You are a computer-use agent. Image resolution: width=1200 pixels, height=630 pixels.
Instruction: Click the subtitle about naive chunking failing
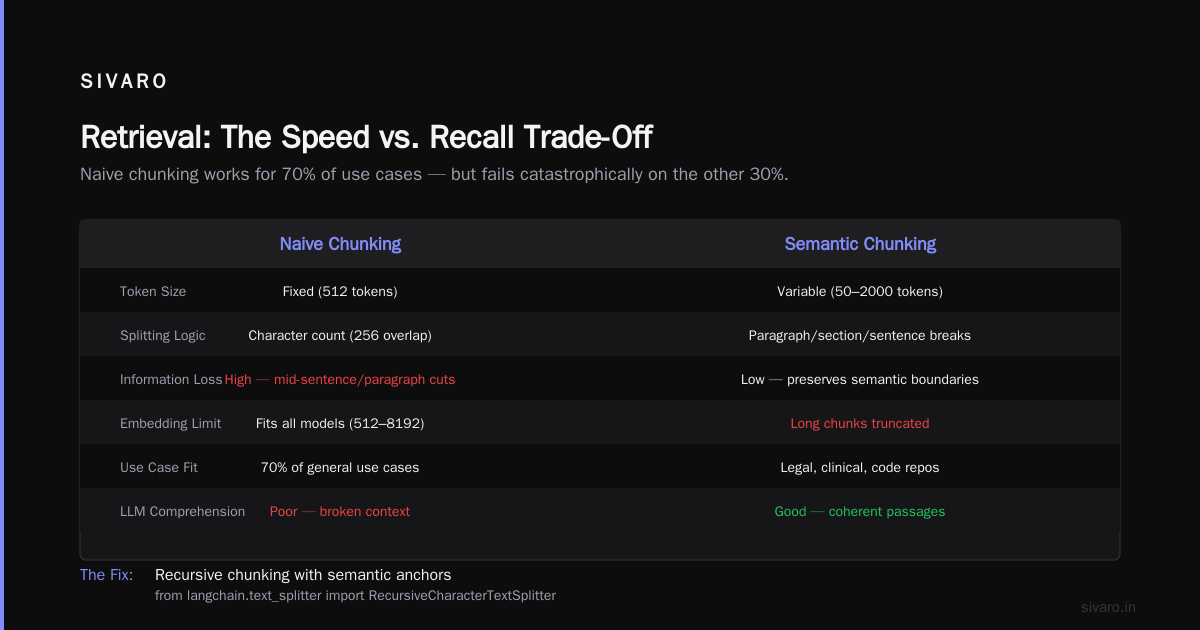pyautogui.click(x=434, y=174)
